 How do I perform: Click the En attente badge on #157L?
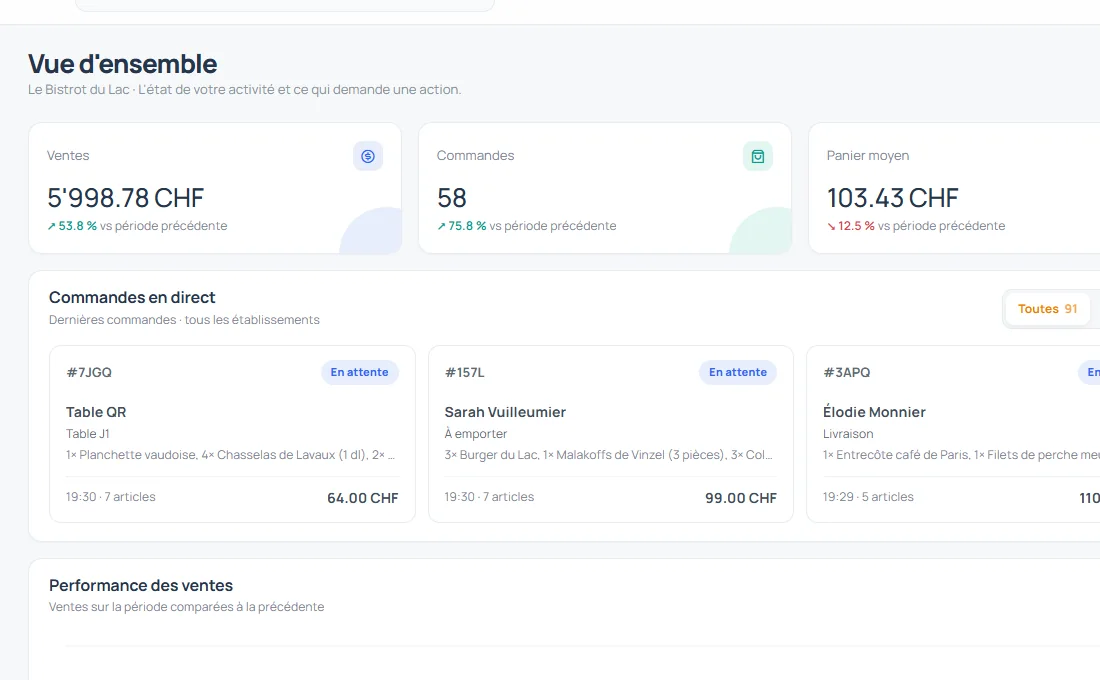[737, 372]
